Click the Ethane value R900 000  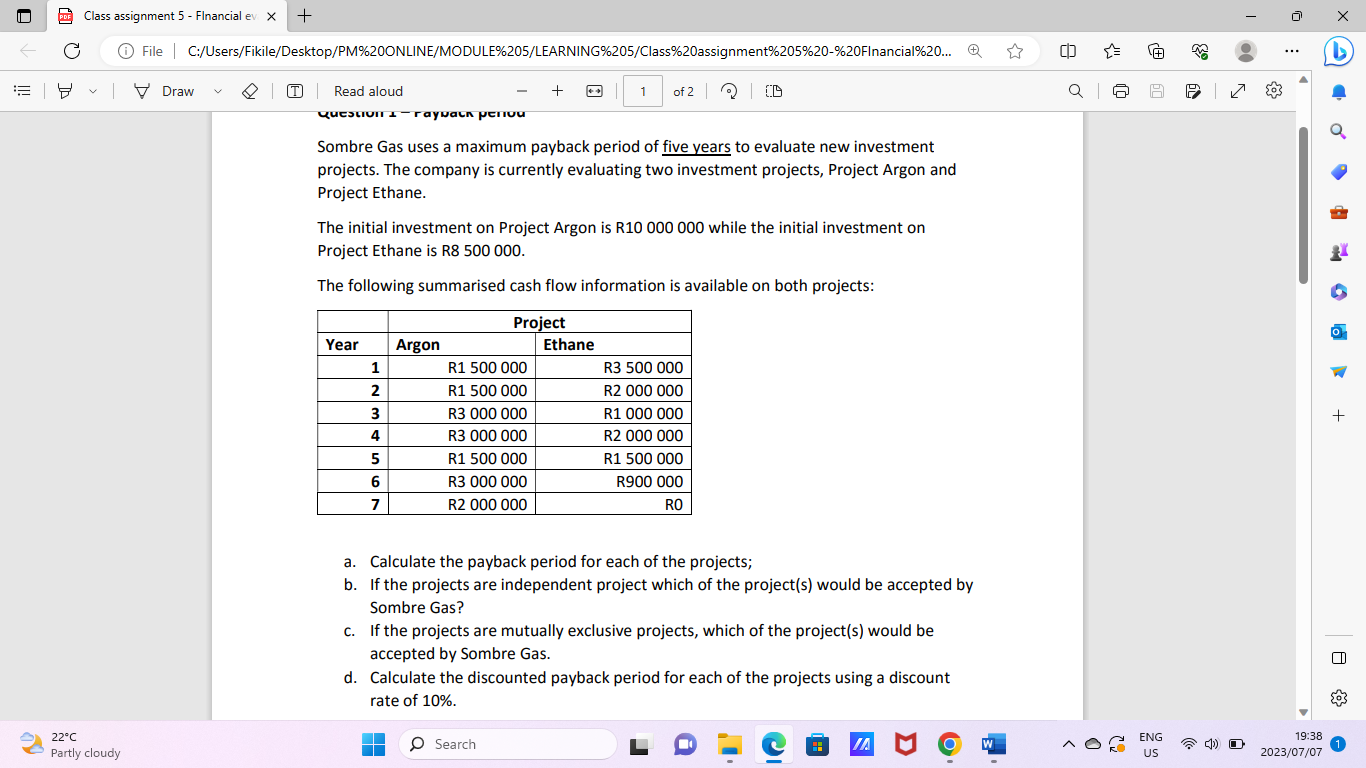coord(650,482)
